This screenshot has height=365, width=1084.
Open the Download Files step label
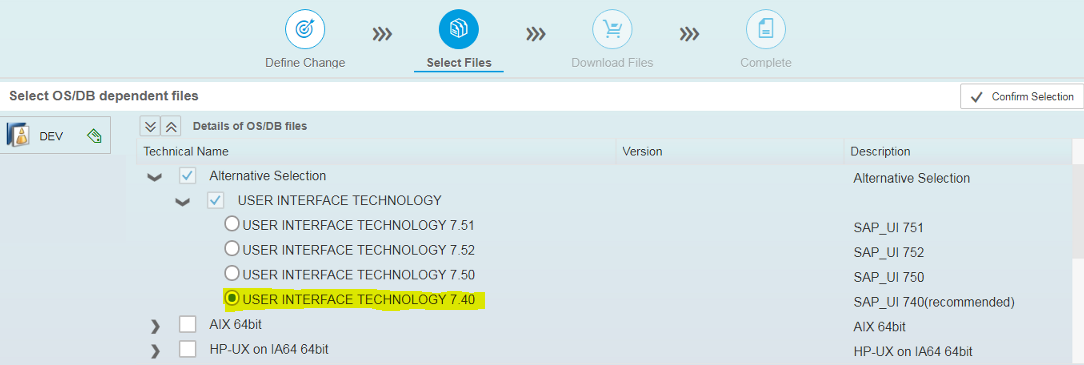pos(612,63)
